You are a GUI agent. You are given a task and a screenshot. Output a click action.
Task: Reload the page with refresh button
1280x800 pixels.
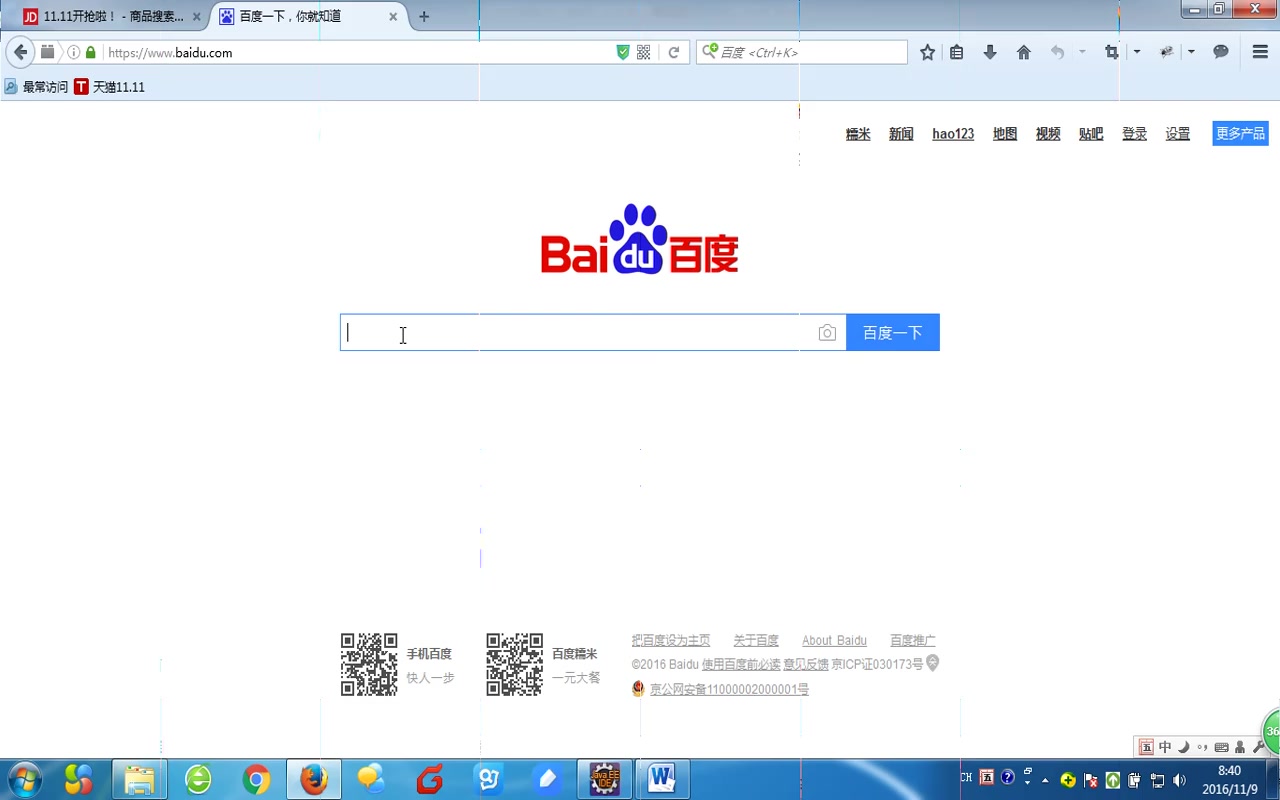point(674,53)
